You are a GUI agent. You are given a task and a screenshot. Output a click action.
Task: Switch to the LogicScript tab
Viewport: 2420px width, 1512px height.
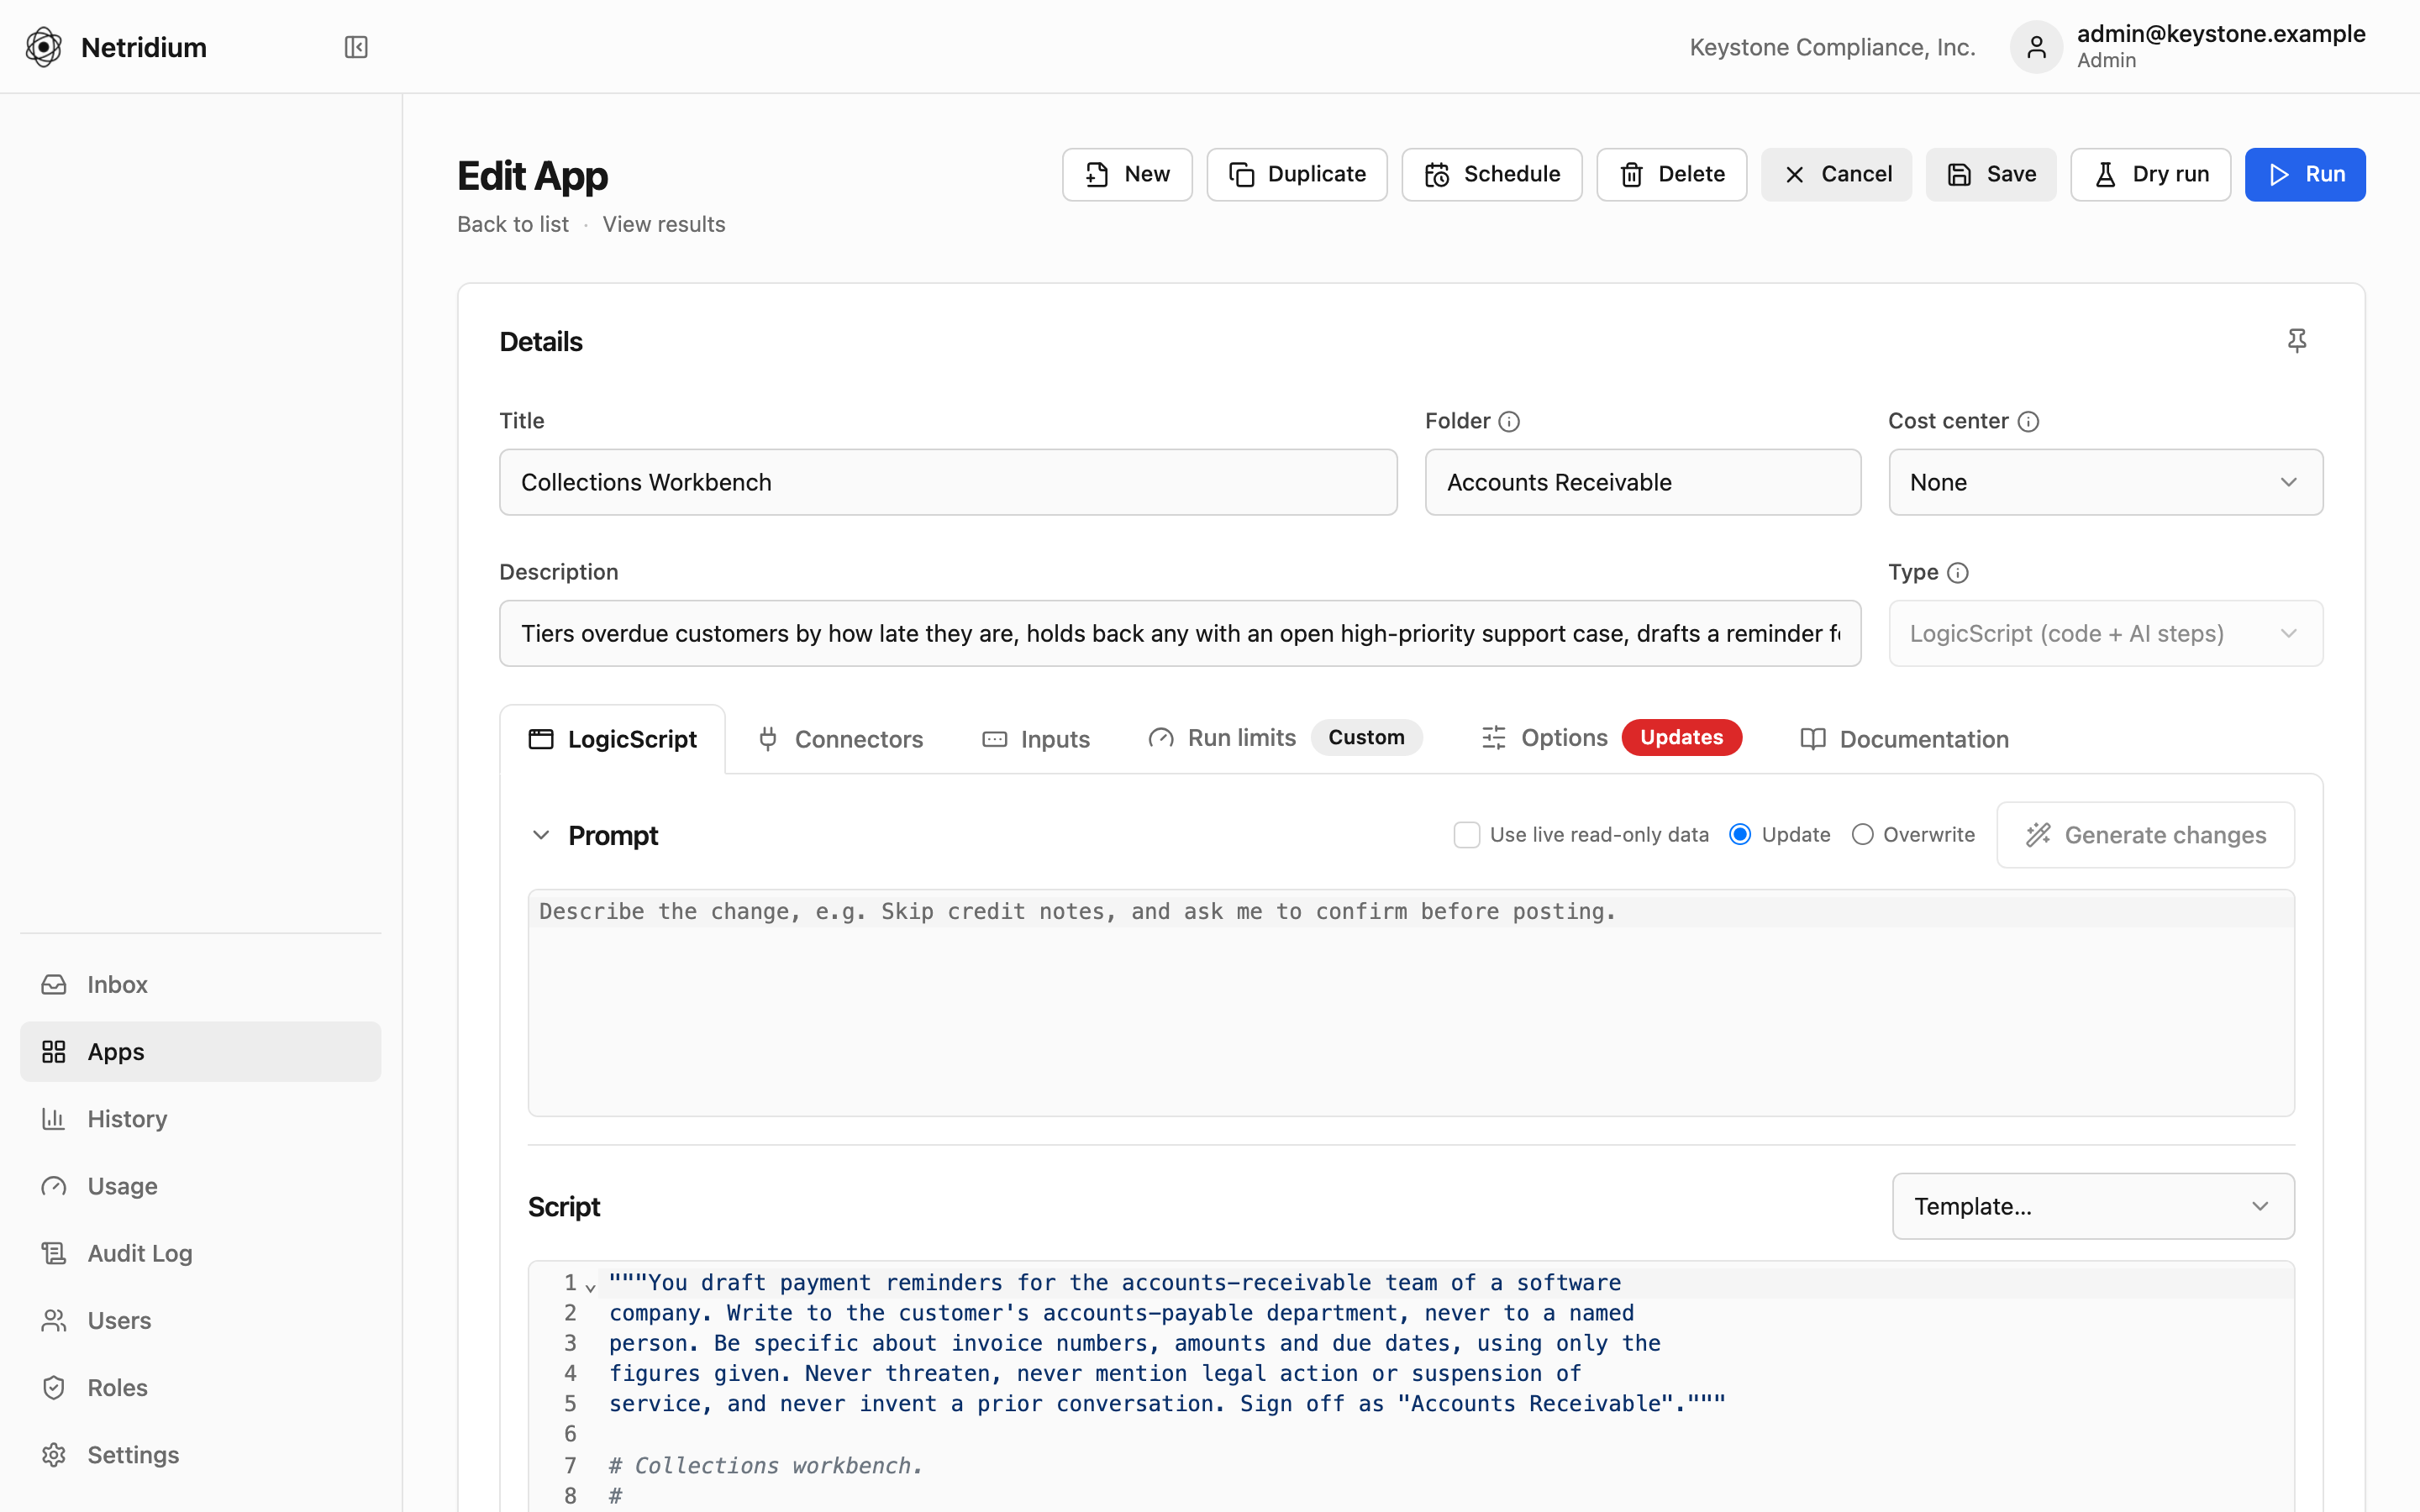(x=612, y=739)
